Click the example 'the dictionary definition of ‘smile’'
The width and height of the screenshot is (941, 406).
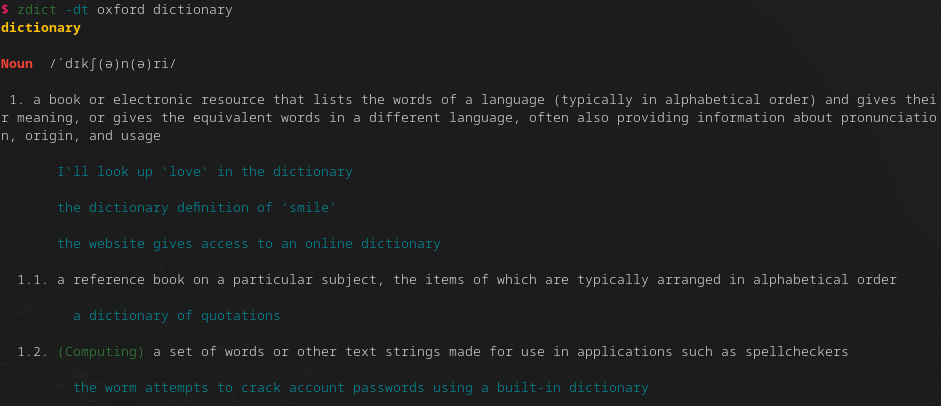point(197,207)
